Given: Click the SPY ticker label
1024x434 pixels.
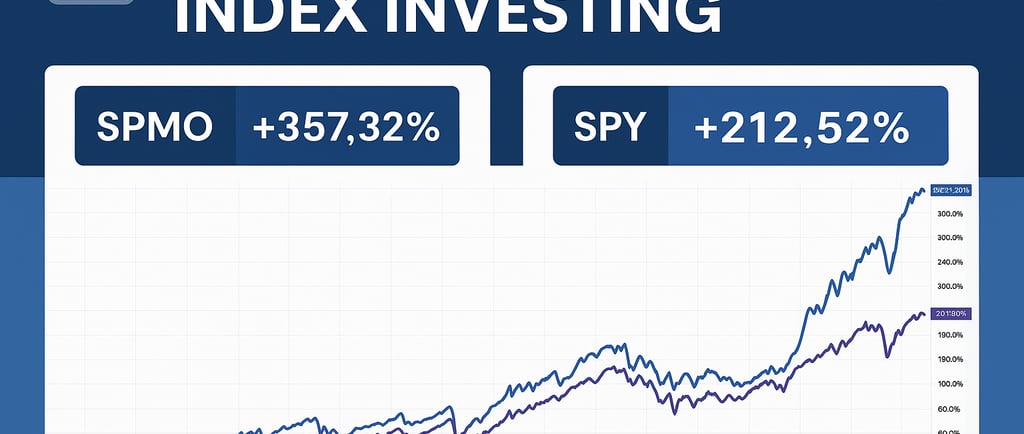Looking at the screenshot, I should 610,127.
